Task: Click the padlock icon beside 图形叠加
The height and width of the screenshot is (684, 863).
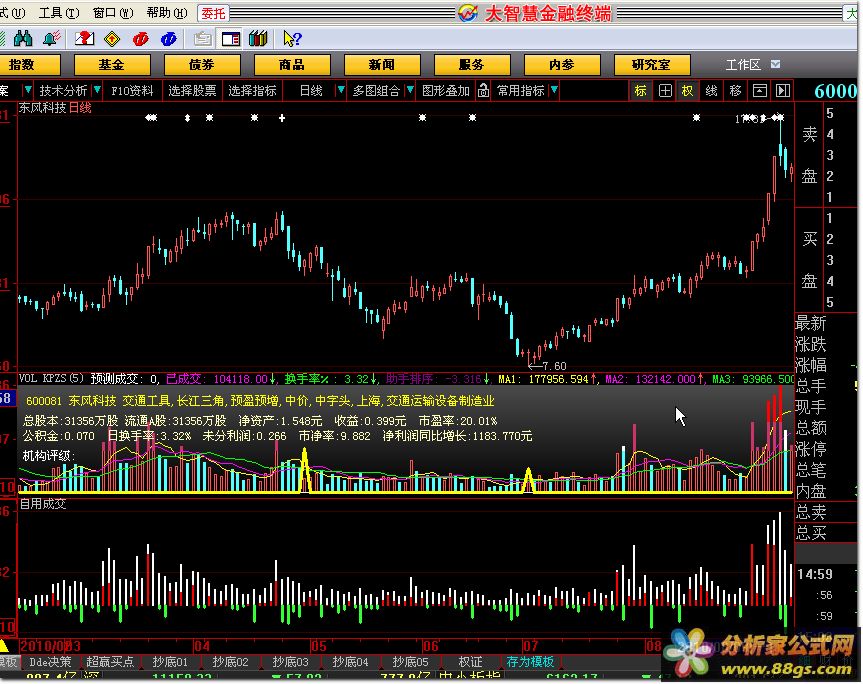Action: [x=483, y=90]
